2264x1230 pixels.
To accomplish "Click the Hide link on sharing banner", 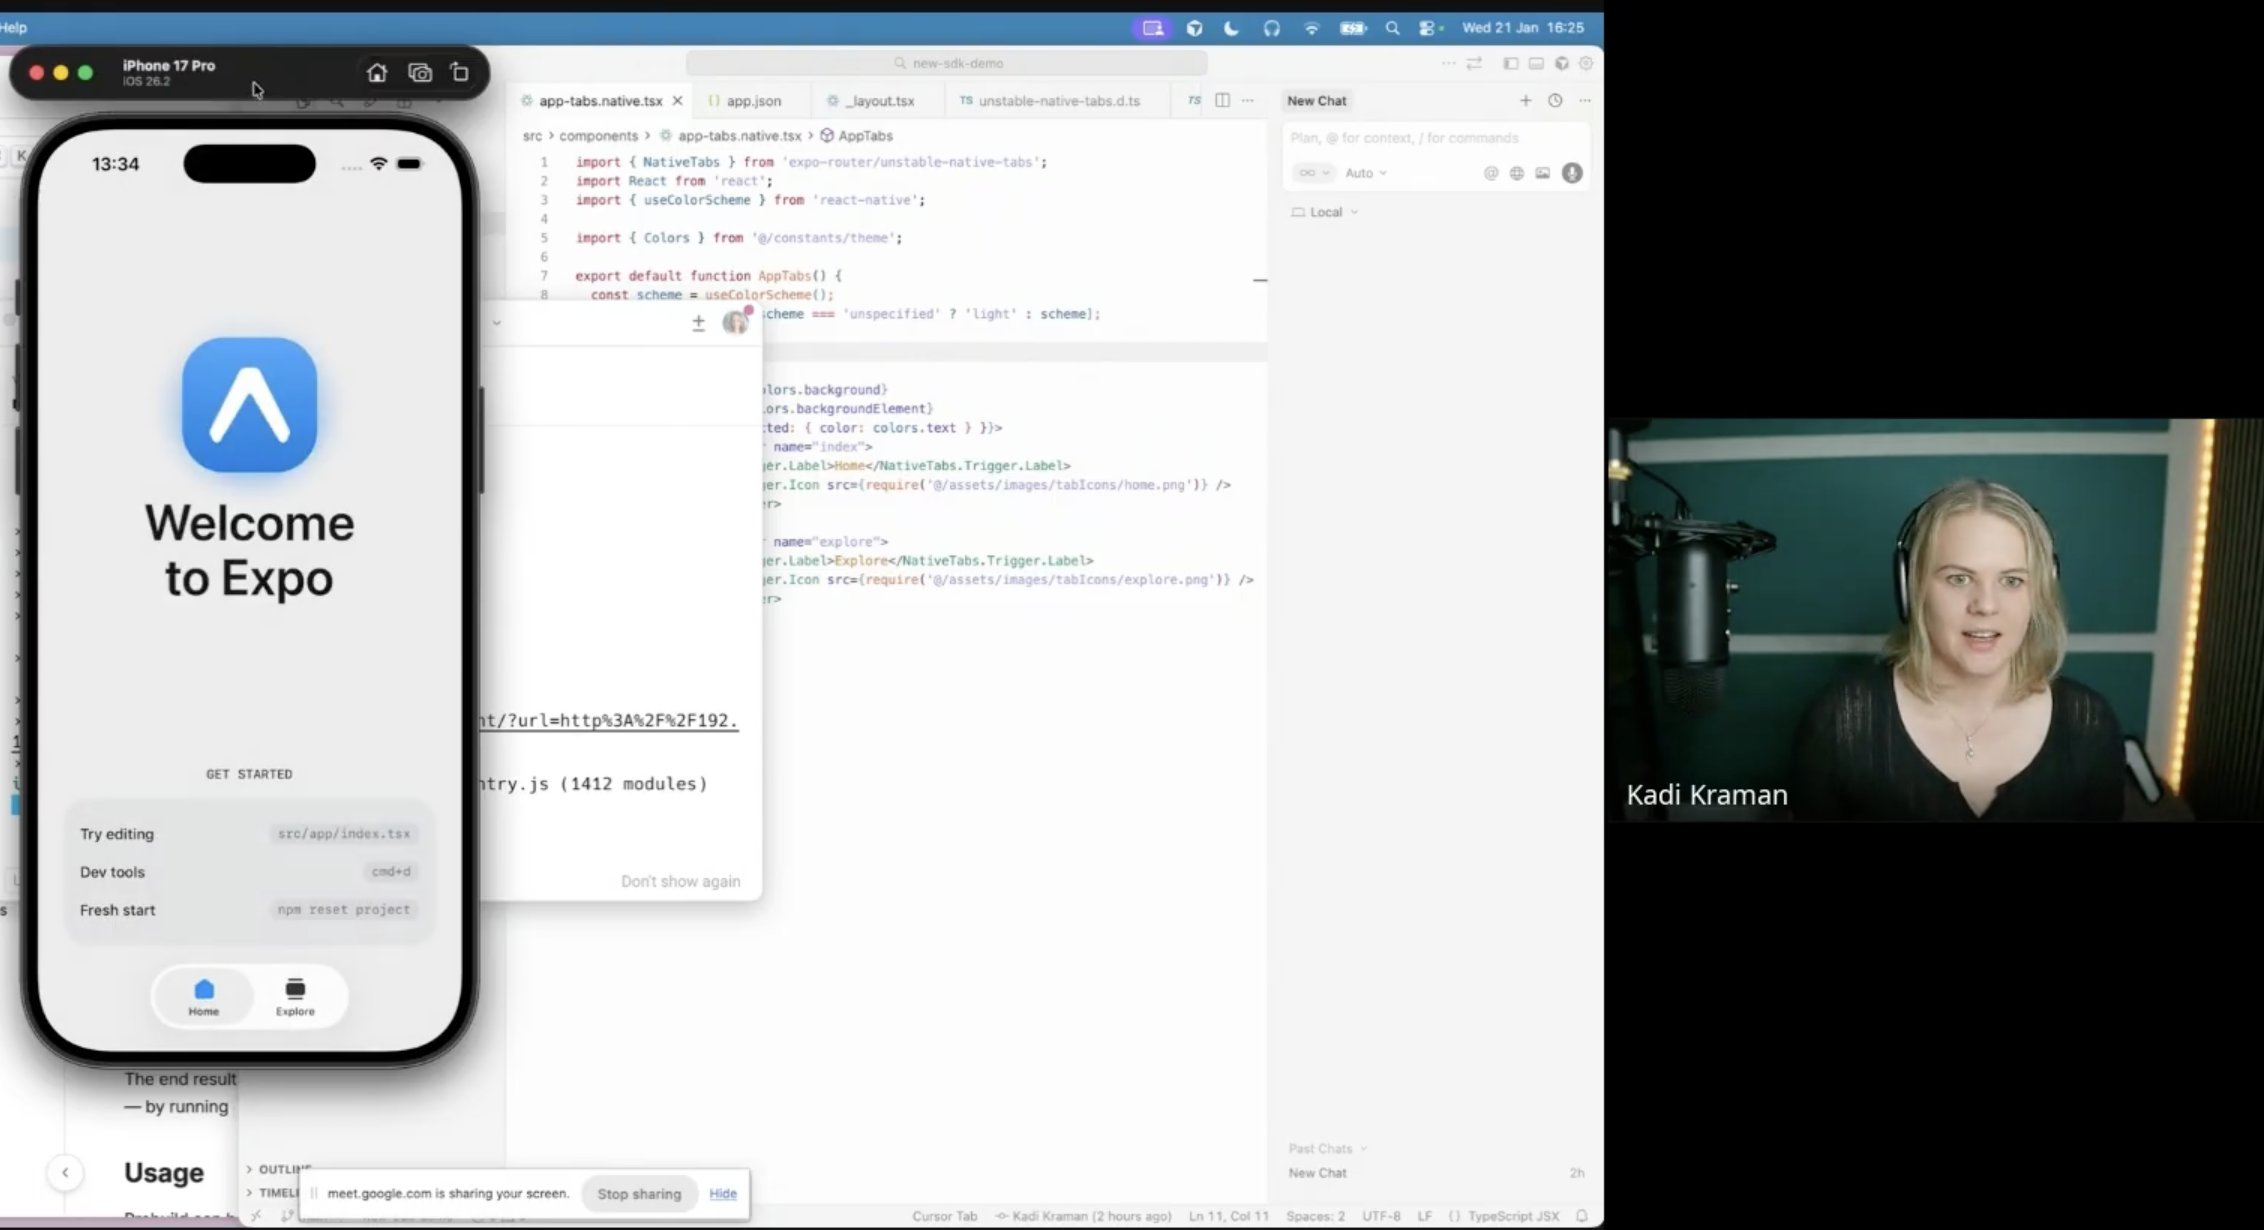I will click(x=723, y=1194).
